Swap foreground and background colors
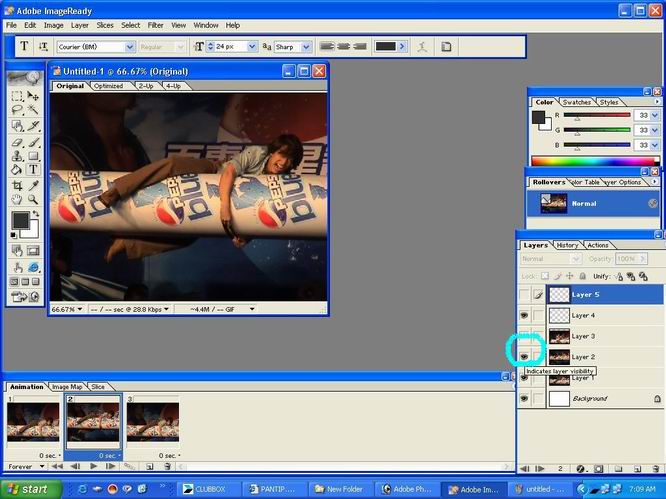The height and width of the screenshot is (499, 666). tap(36, 214)
